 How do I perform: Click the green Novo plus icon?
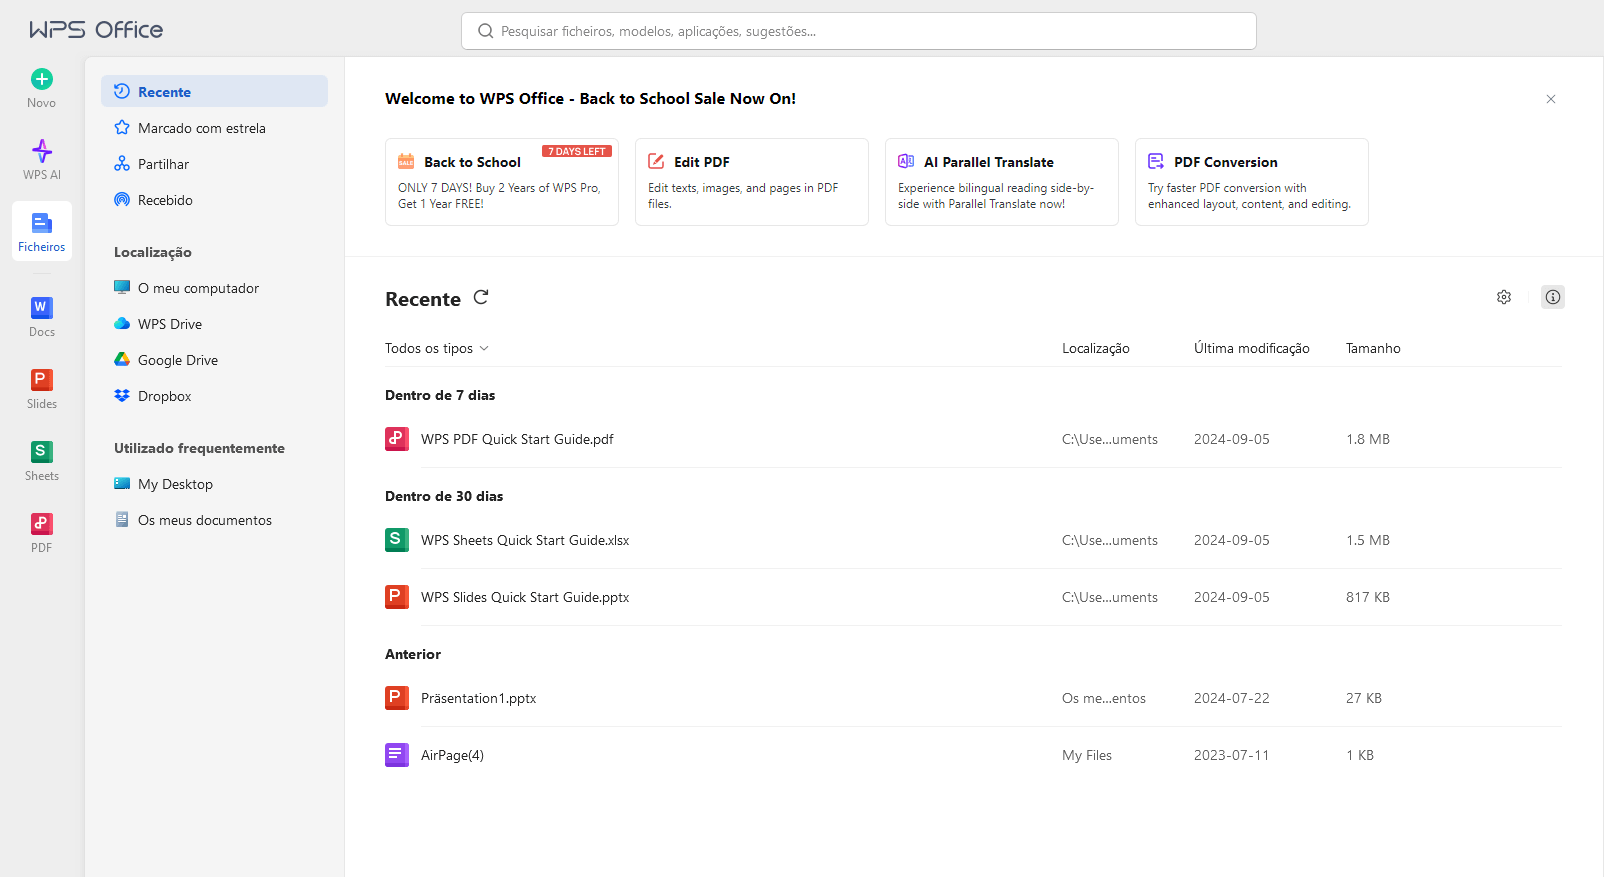coord(42,79)
